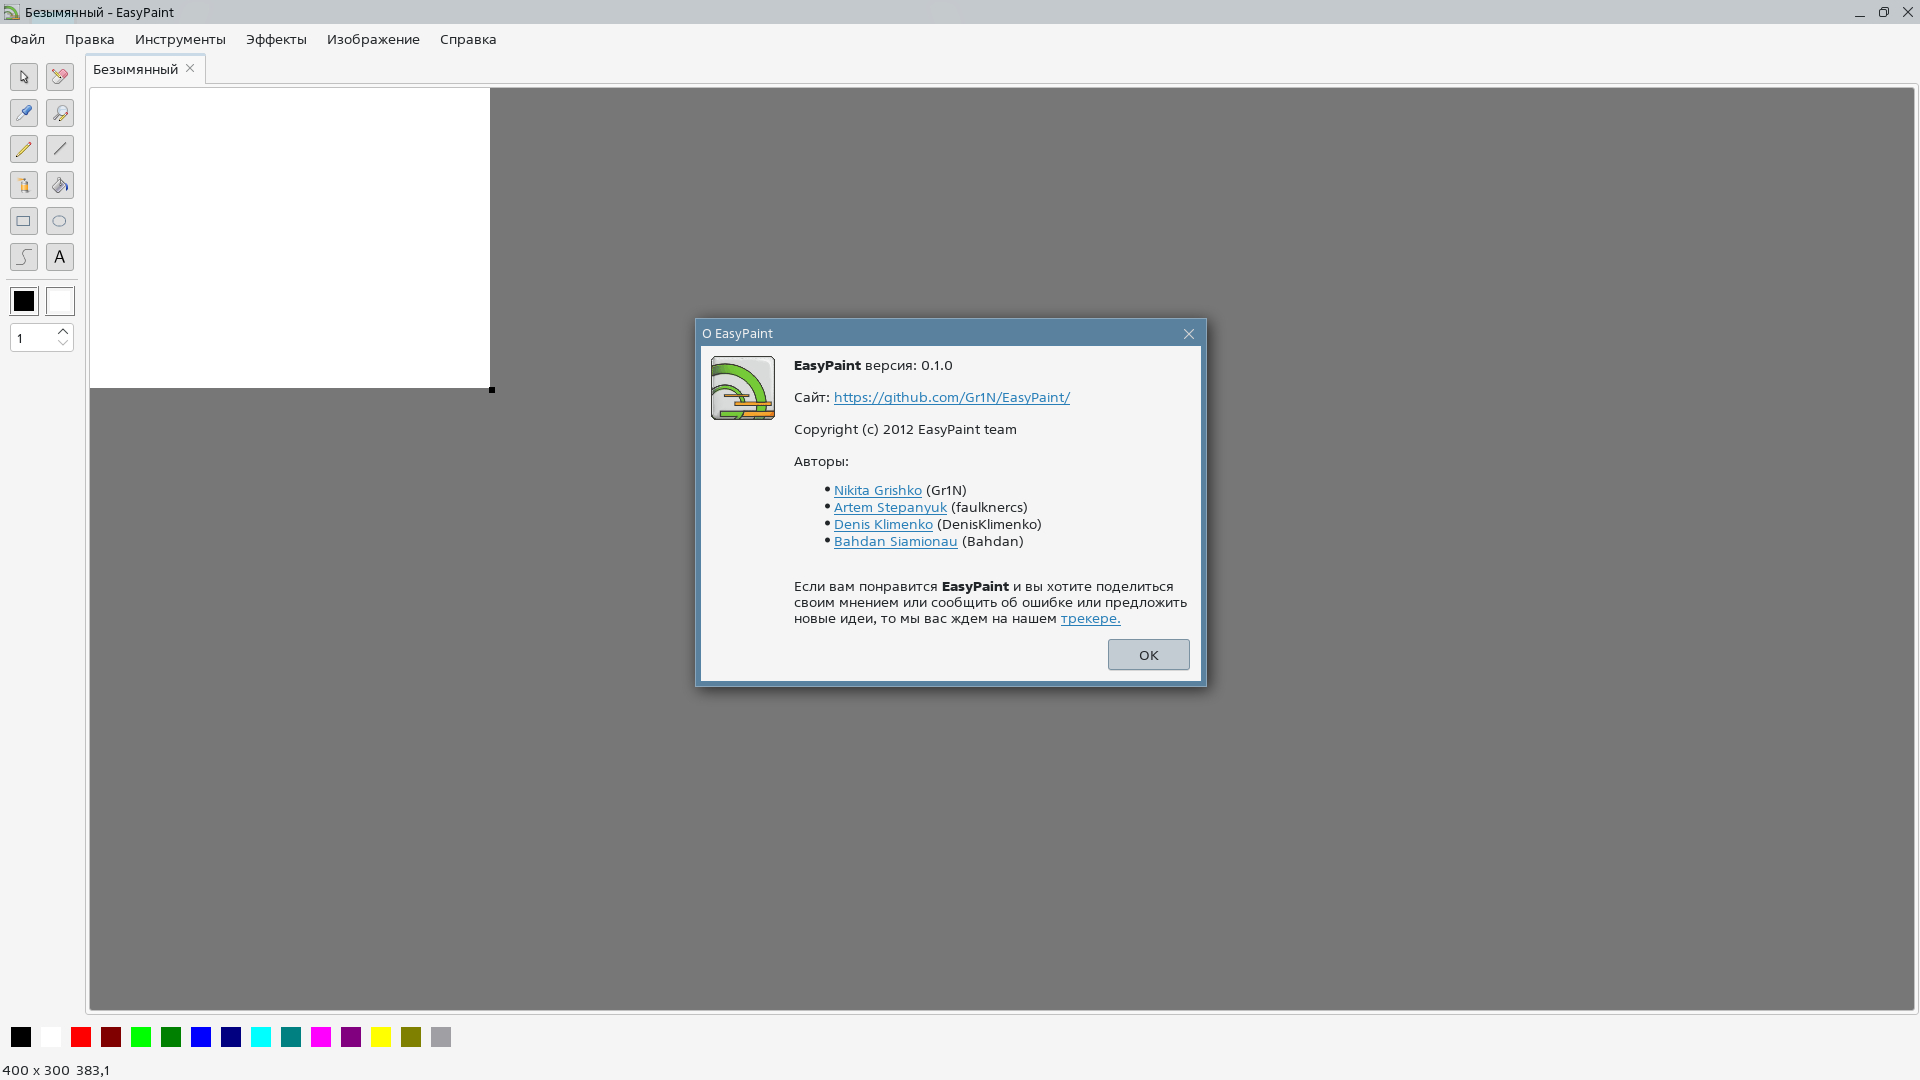Select the Ellipse shape tool
The height and width of the screenshot is (1080, 1920).
point(60,221)
